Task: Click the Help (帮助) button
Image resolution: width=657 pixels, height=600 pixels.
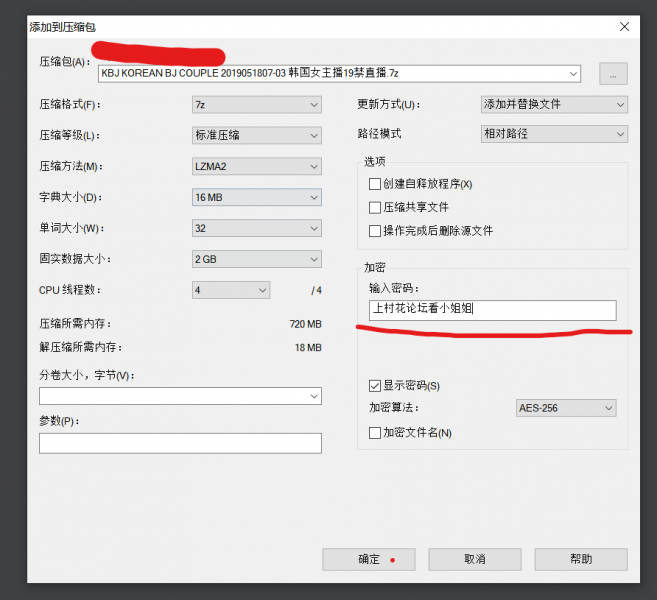Action: (x=581, y=559)
